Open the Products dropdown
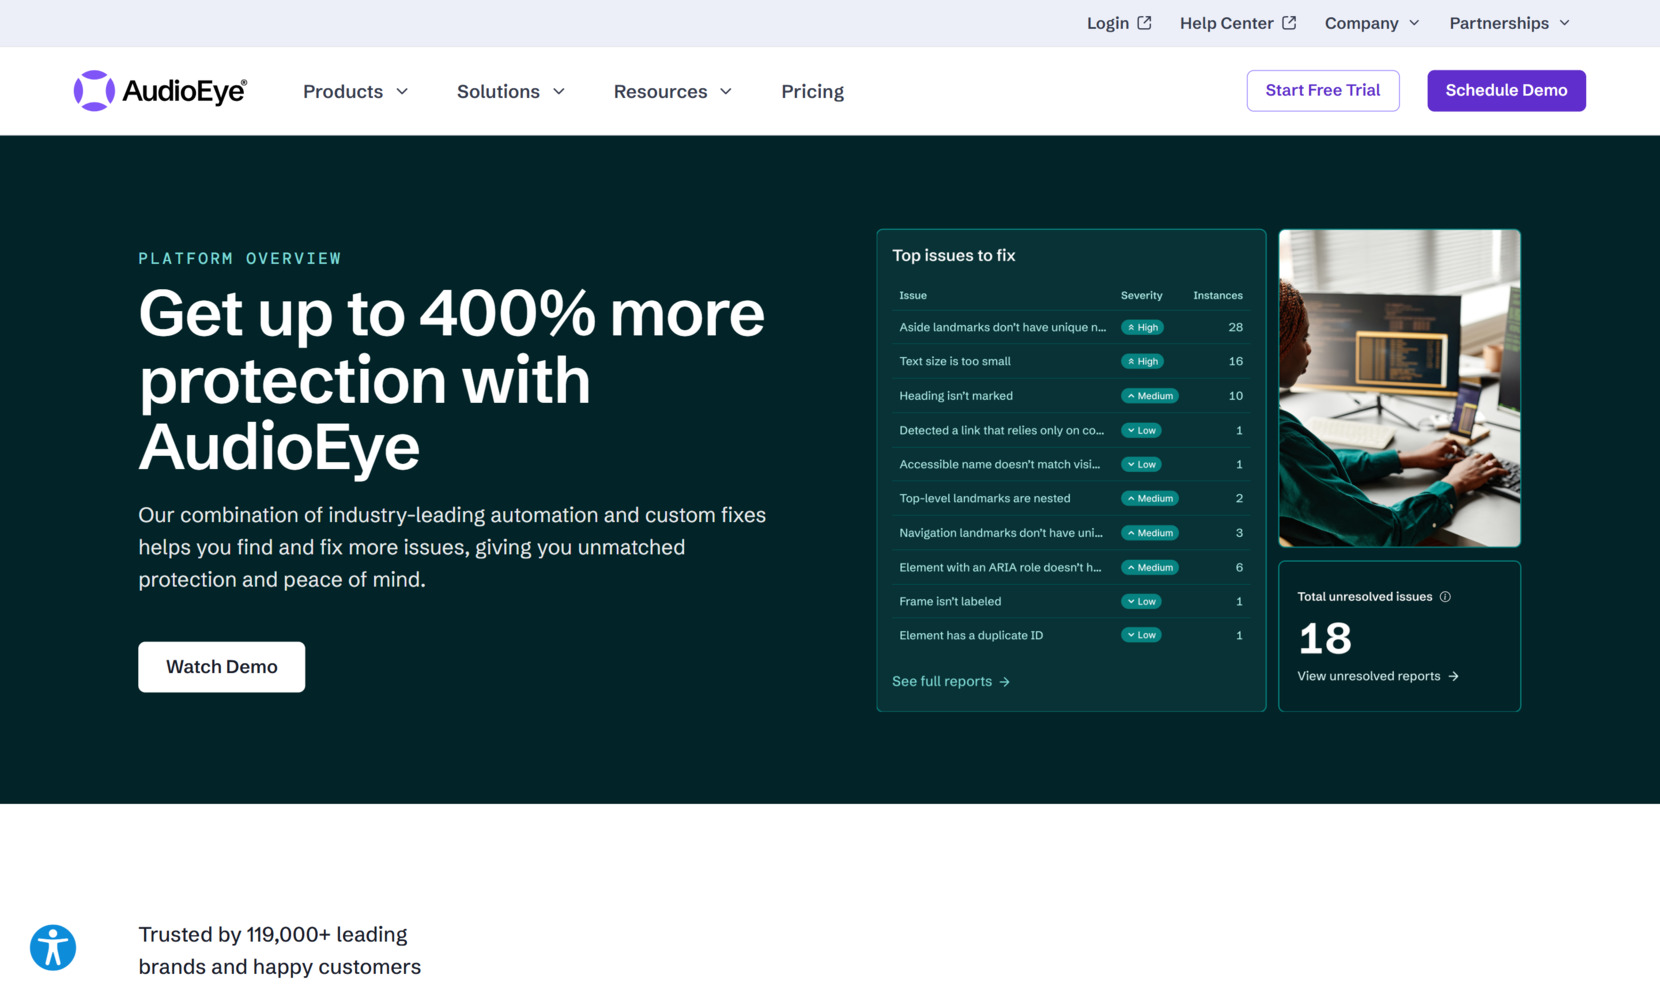Screen dimensions: 1660x1005 click(355, 91)
